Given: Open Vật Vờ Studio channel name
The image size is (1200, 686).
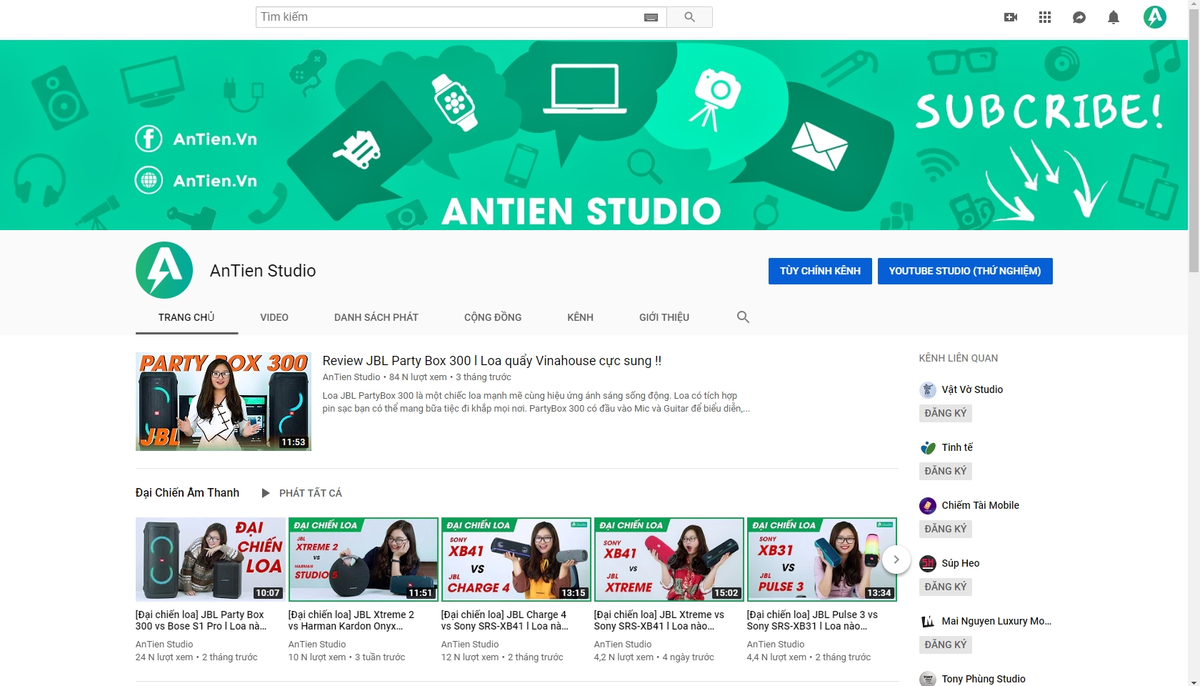Looking at the screenshot, I should click(x=972, y=389).
